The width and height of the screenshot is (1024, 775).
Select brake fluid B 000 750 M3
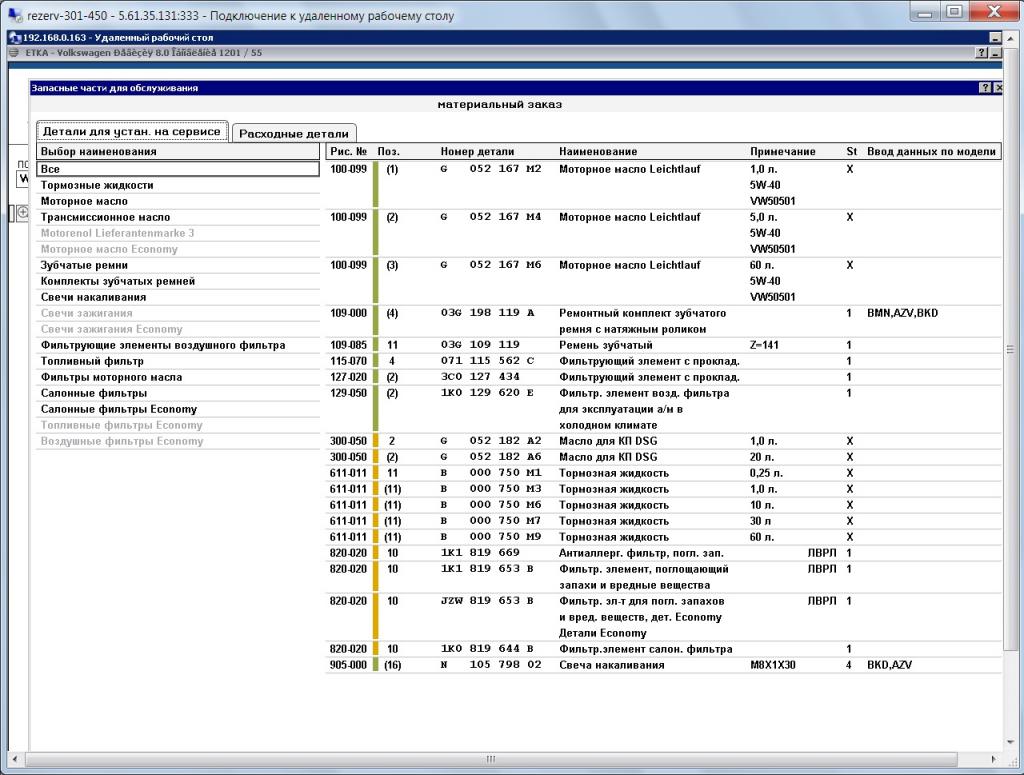click(663, 489)
